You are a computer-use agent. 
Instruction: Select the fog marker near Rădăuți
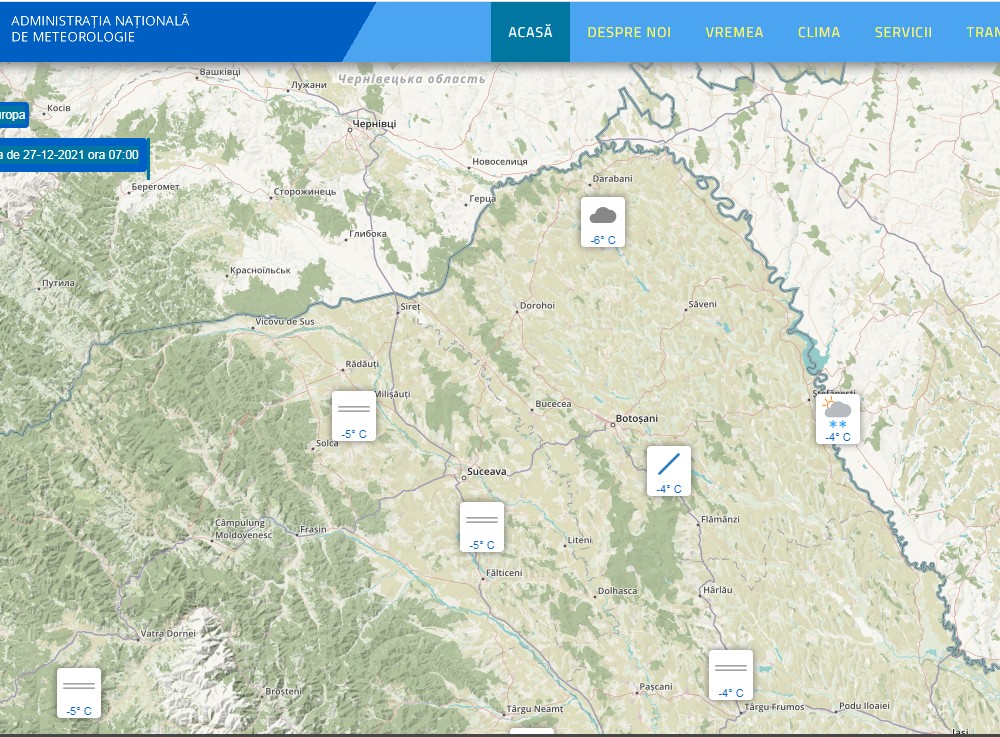pyautogui.click(x=354, y=415)
